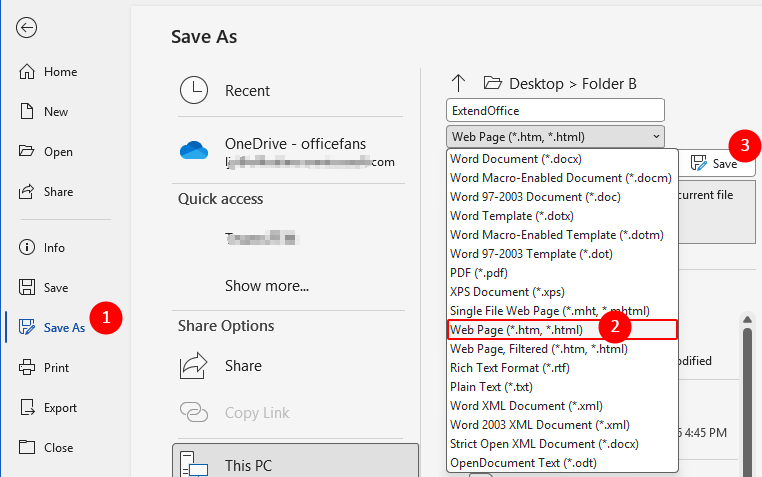Click the Save button next to file type
Screen dimensions: 762x477
point(715,164)
